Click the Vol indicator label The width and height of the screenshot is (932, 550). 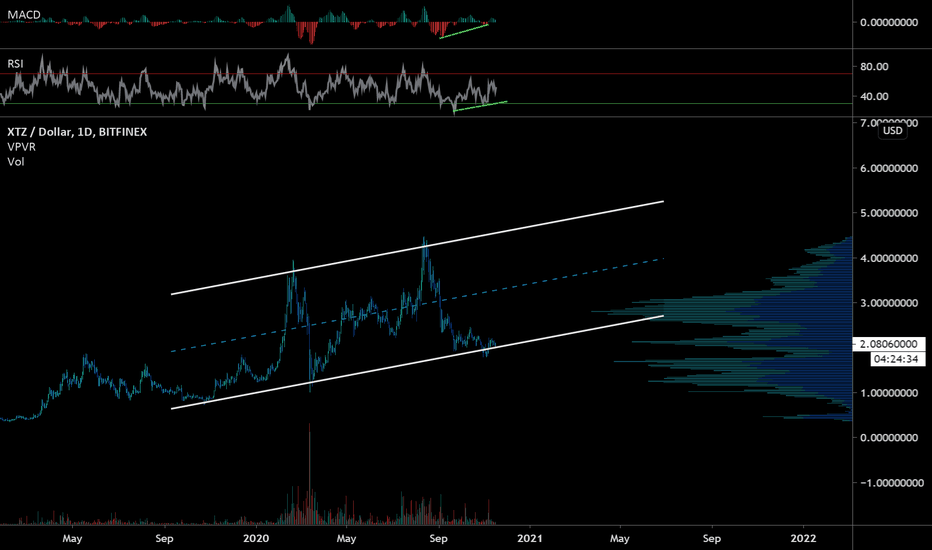coord(16,162)
